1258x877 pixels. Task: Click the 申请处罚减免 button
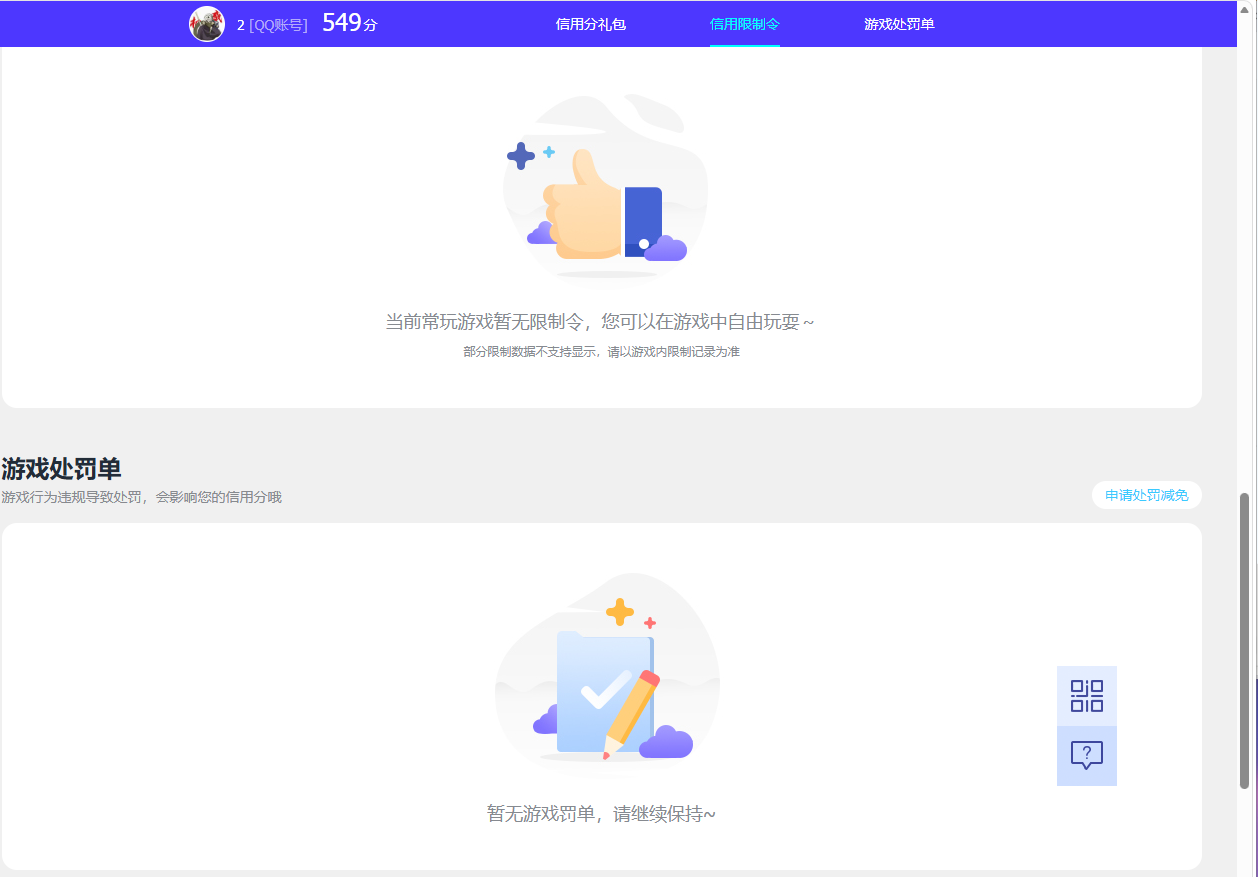1147,495
